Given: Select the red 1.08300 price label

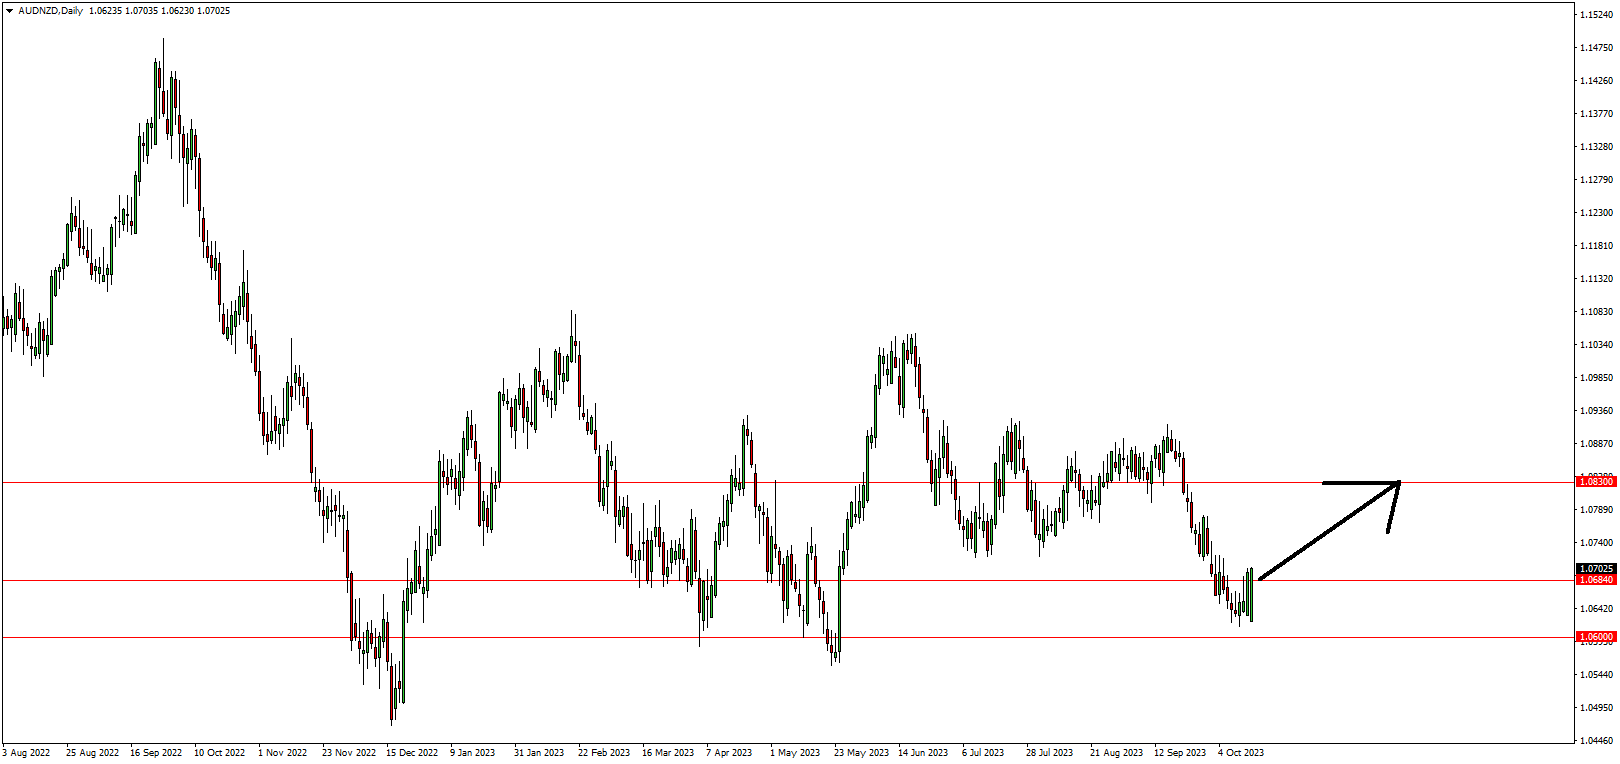Looking at the screenshot, I should pyautogui.click(x=1596, y=482).
